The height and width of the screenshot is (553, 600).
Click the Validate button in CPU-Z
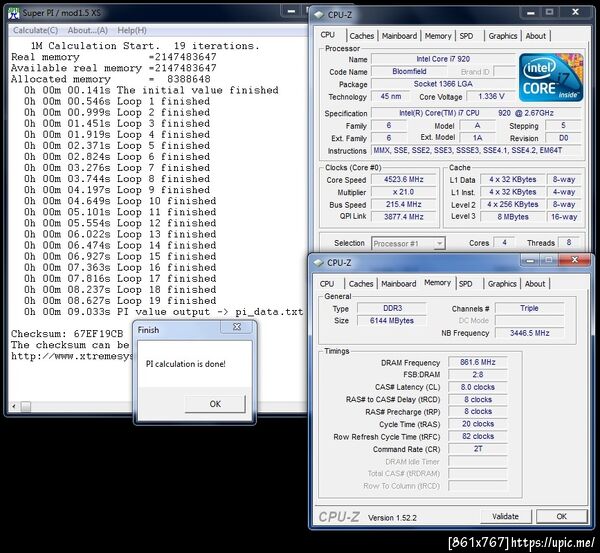pyautogui.click(x=505, y=516)
